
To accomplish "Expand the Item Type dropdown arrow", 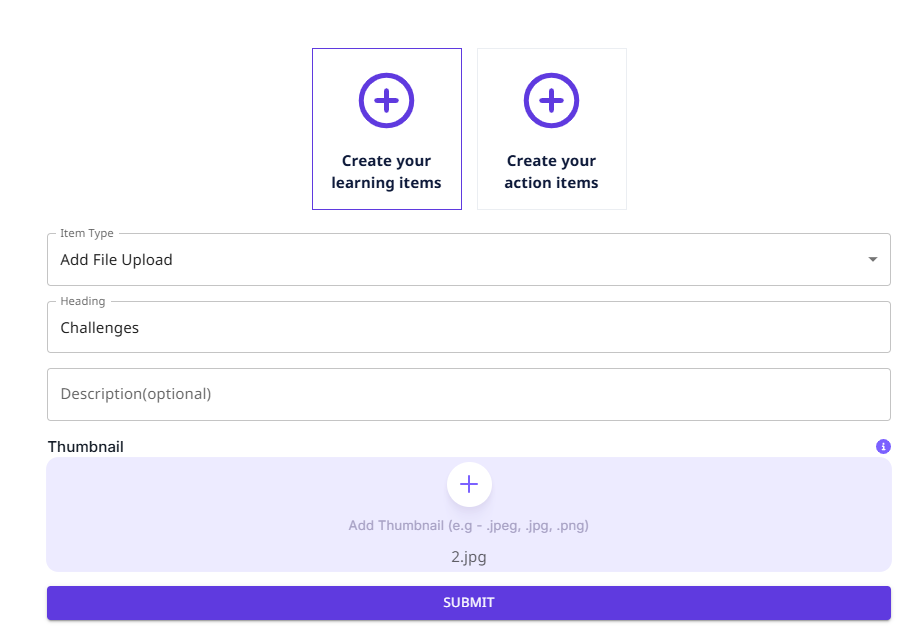I will 872,260.
